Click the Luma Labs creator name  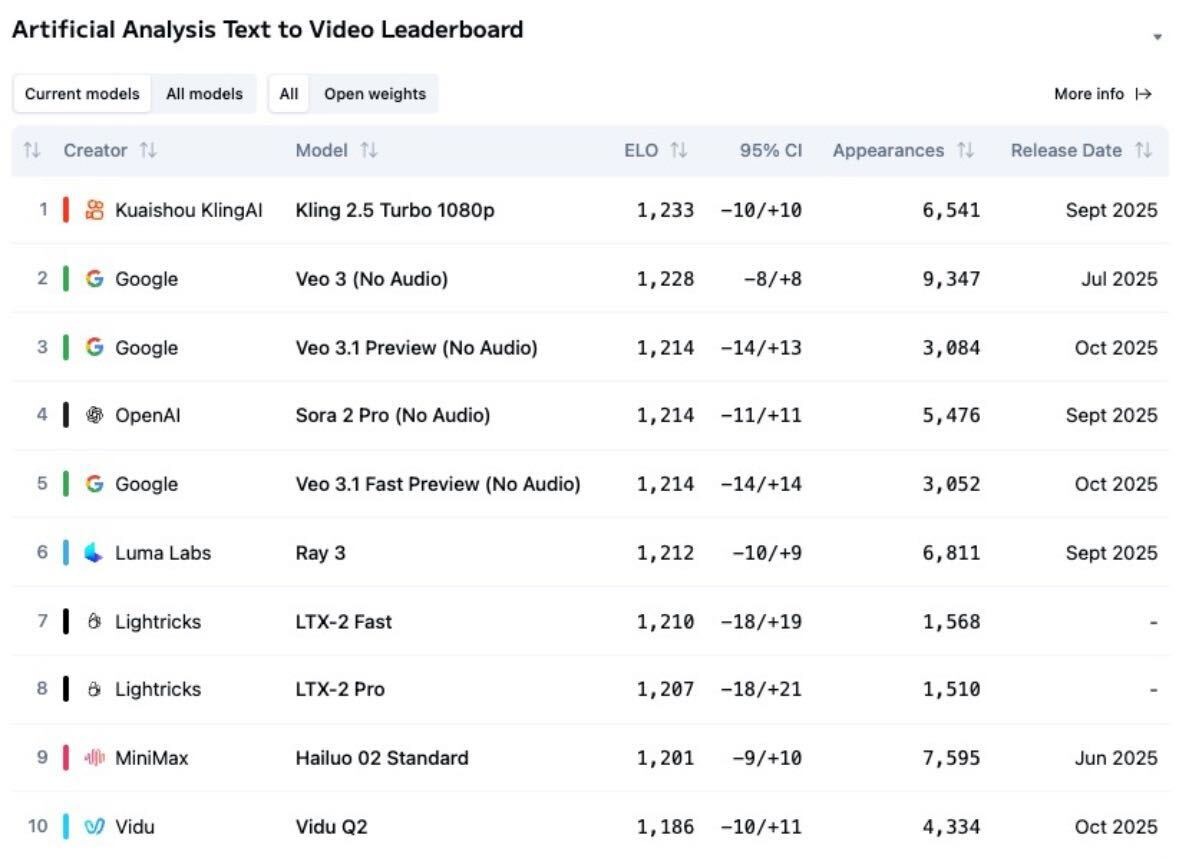(163, 553)
